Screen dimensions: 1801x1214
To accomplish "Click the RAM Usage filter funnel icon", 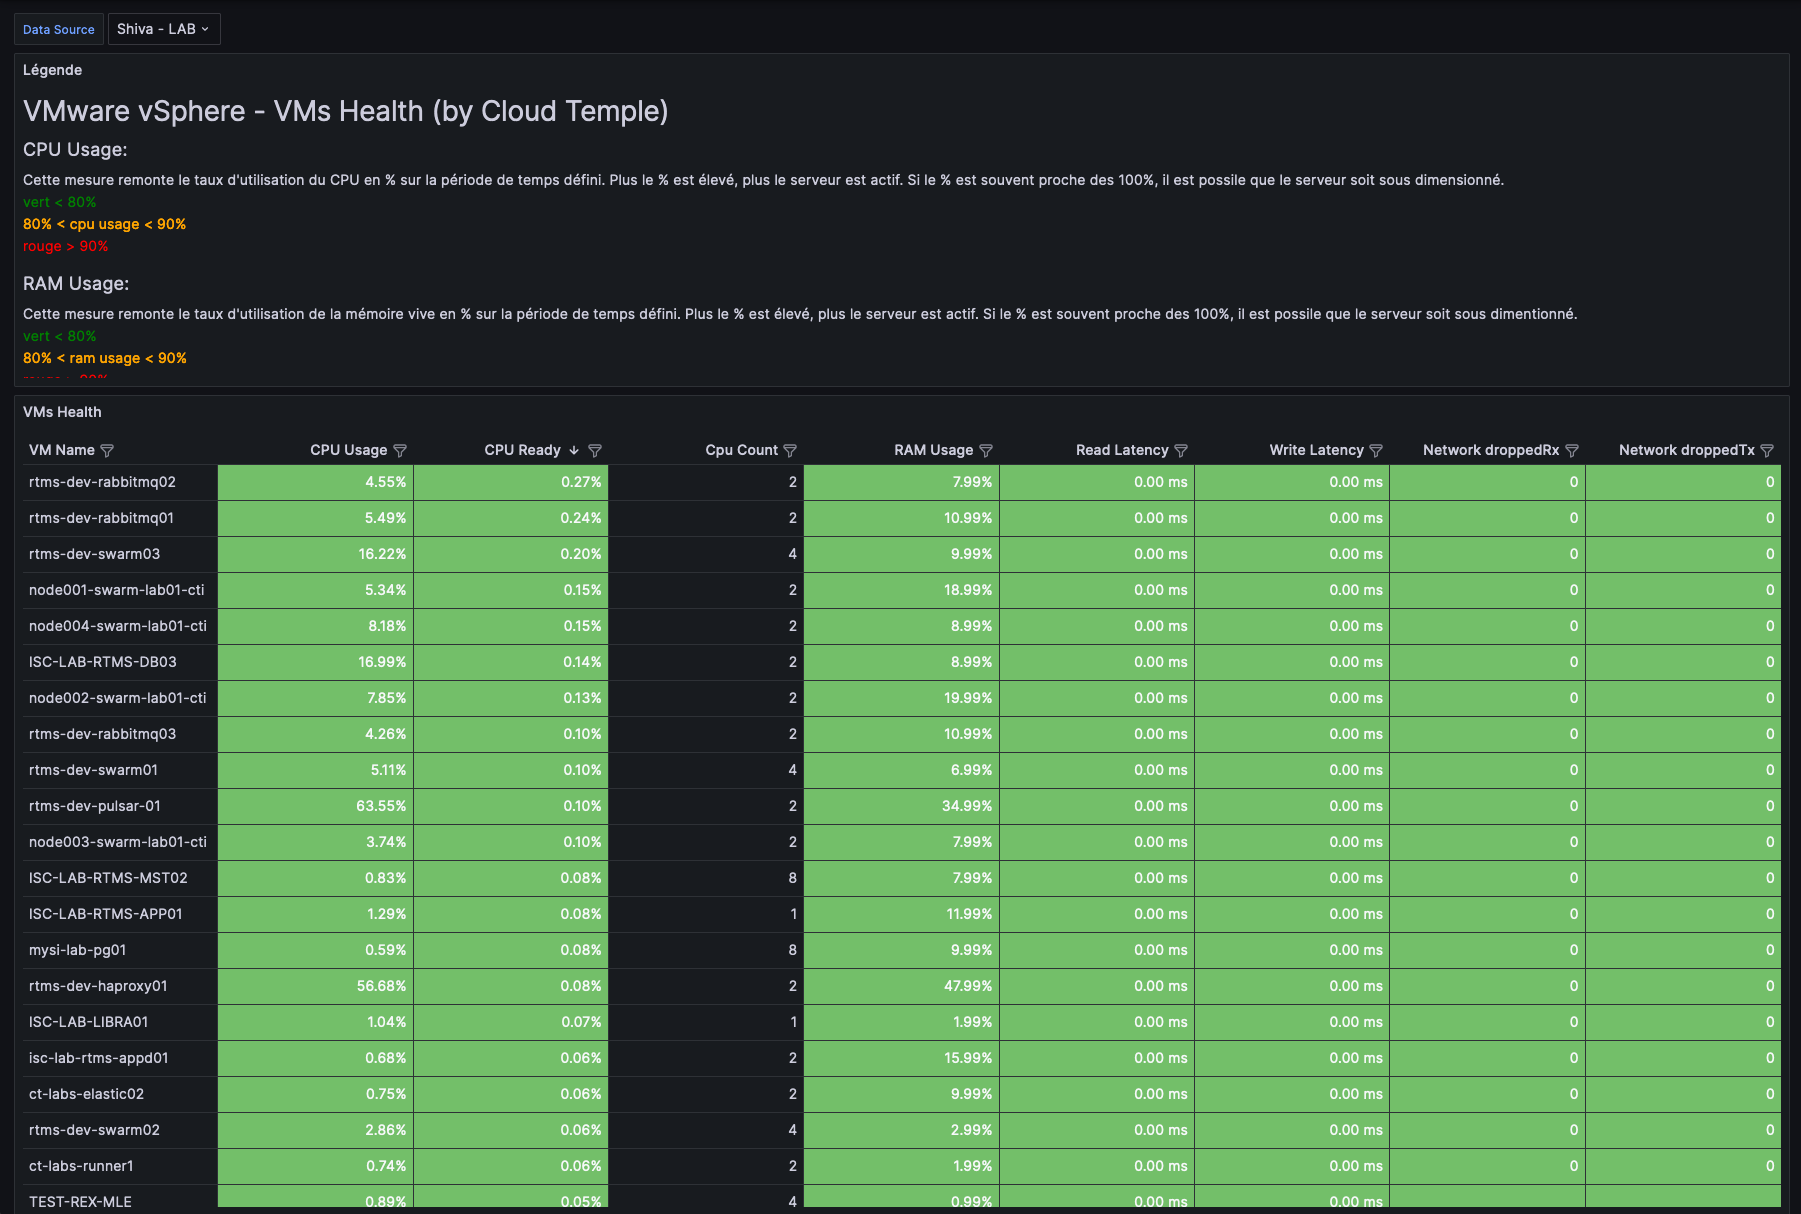I will [x=986, y=451].
